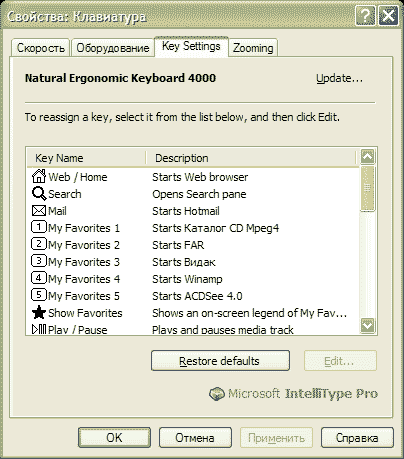The width and height of the screenshot is (404, 459).
Task: Click the key list scrollbar thumb
Action: click(x=368, y=188)
